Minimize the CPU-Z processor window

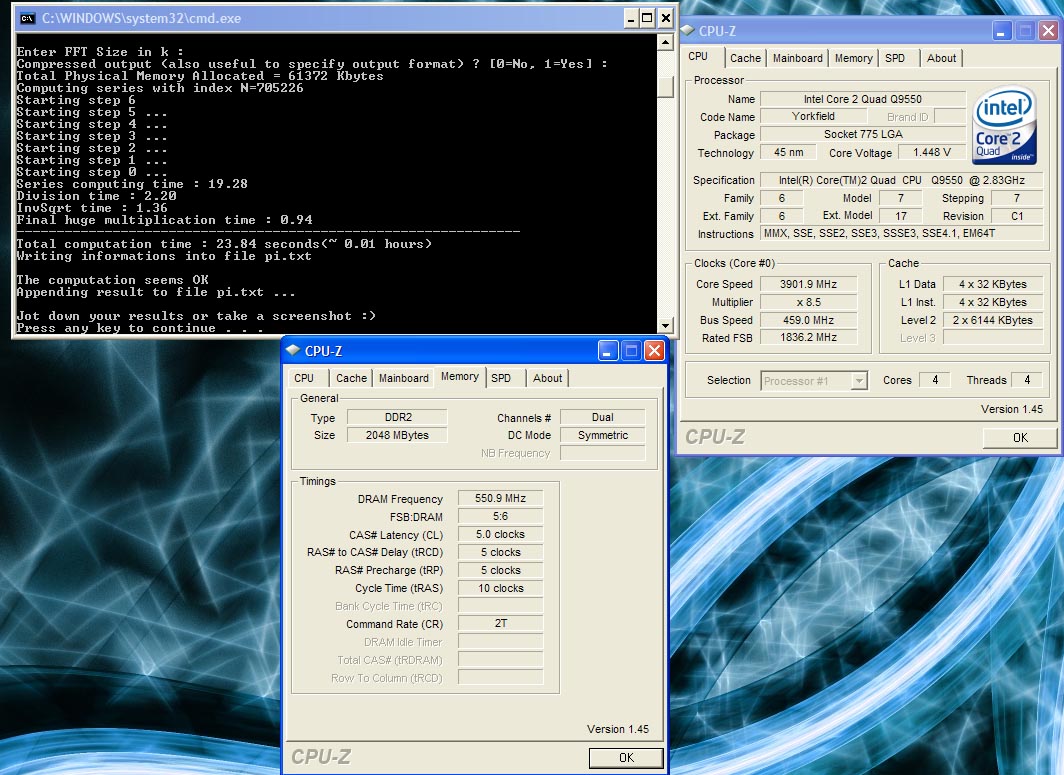[x=1002, y=31]
